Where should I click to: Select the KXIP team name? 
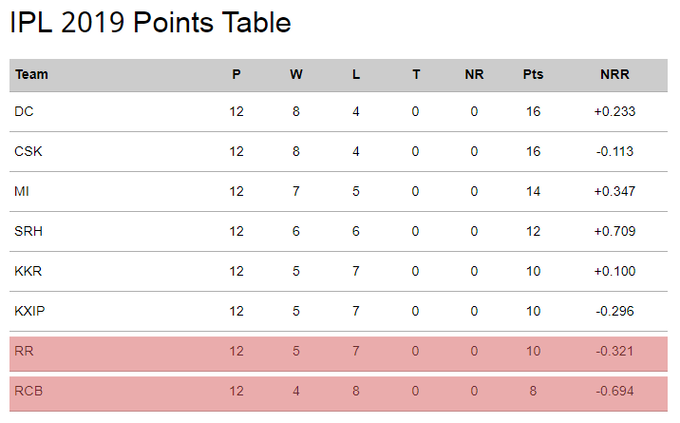[x=29, y=311]
